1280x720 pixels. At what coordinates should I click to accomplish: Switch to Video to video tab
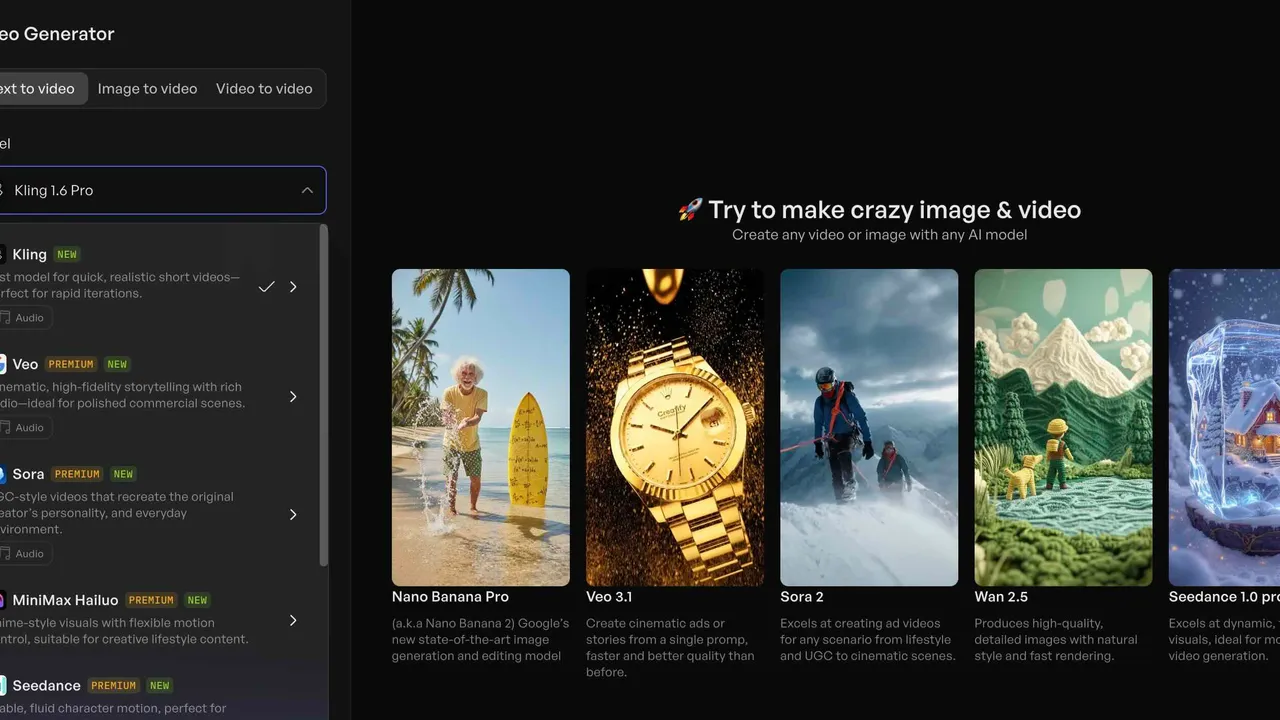264,88
